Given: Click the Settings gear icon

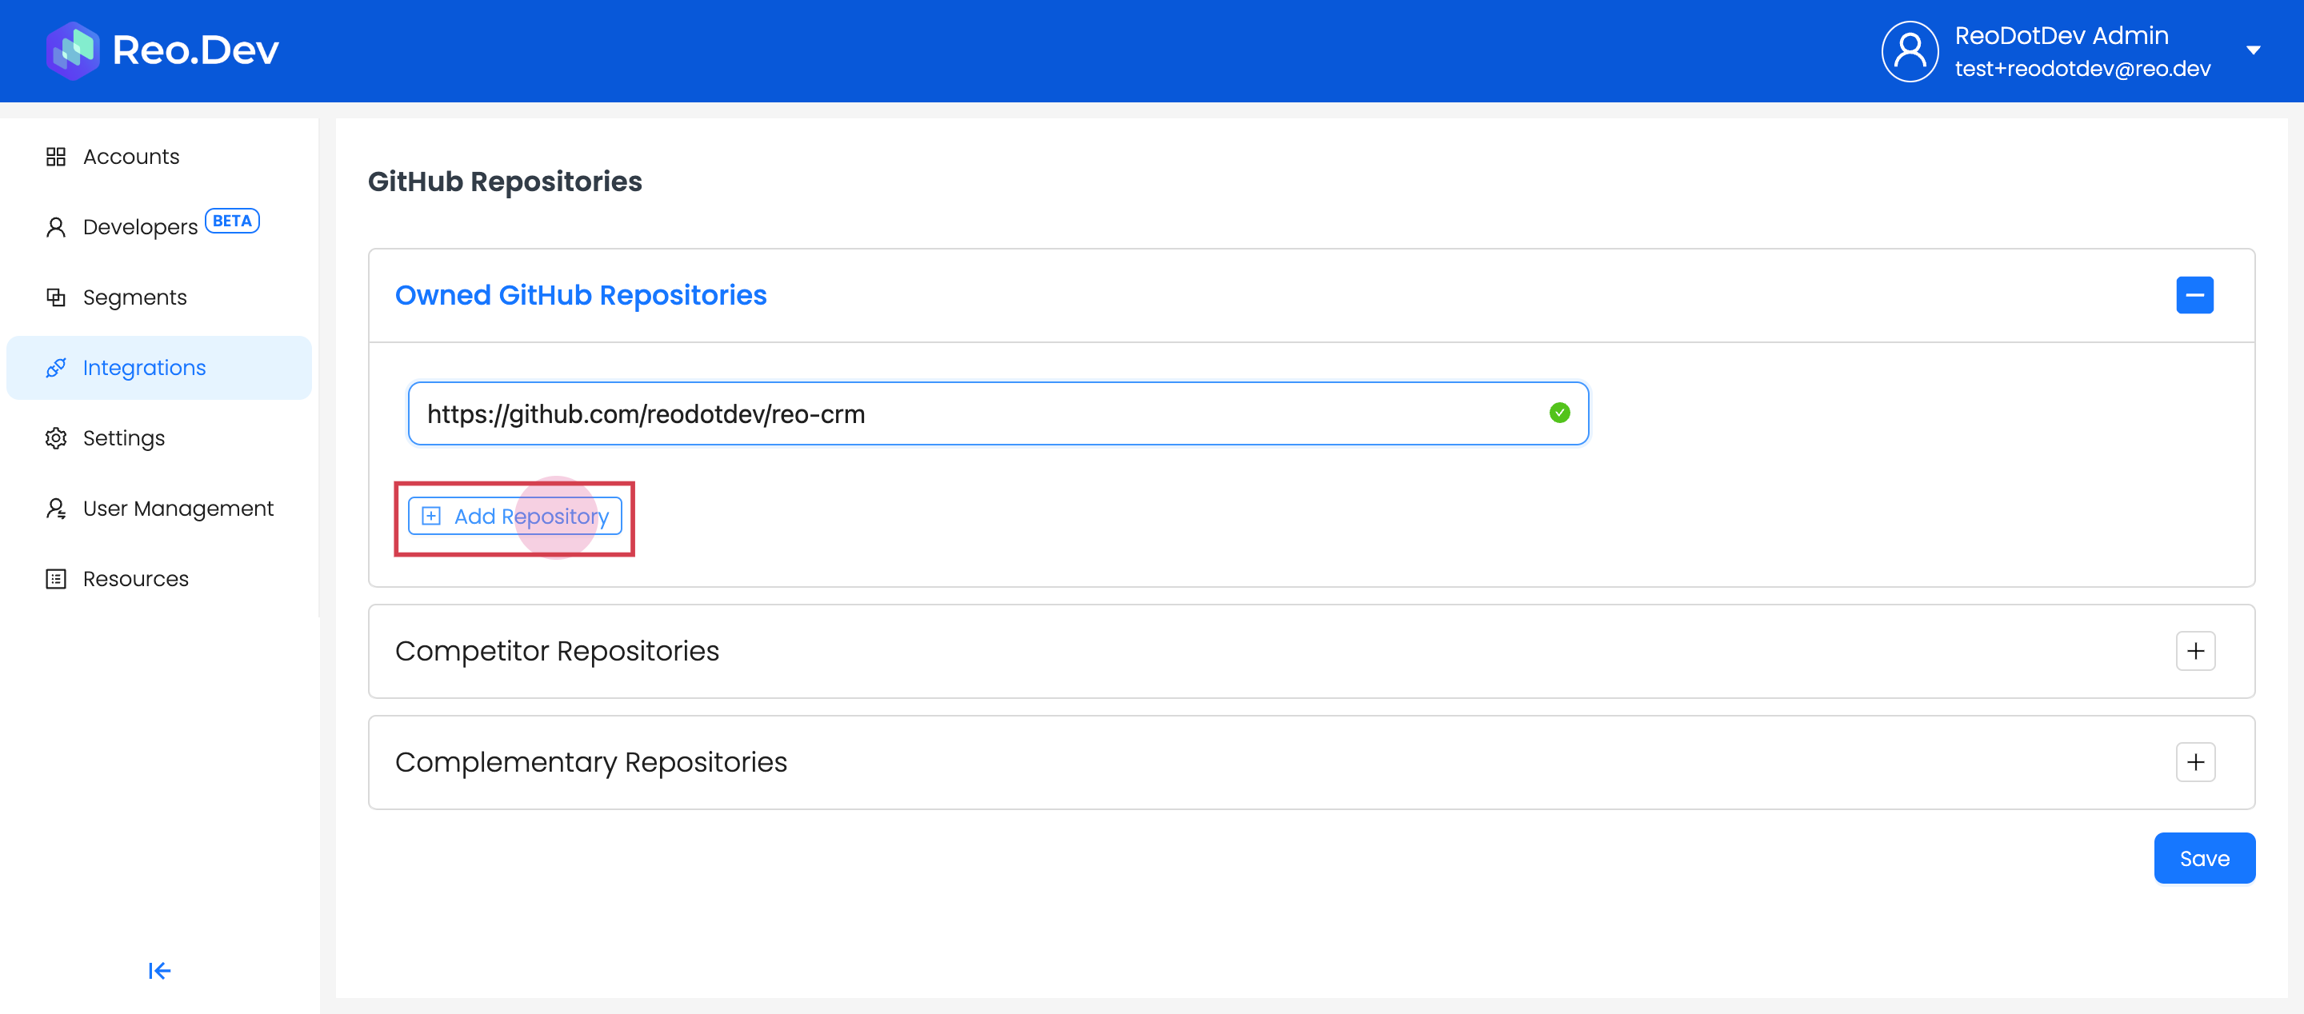Looking at the screenshot, I should point(56,438).
